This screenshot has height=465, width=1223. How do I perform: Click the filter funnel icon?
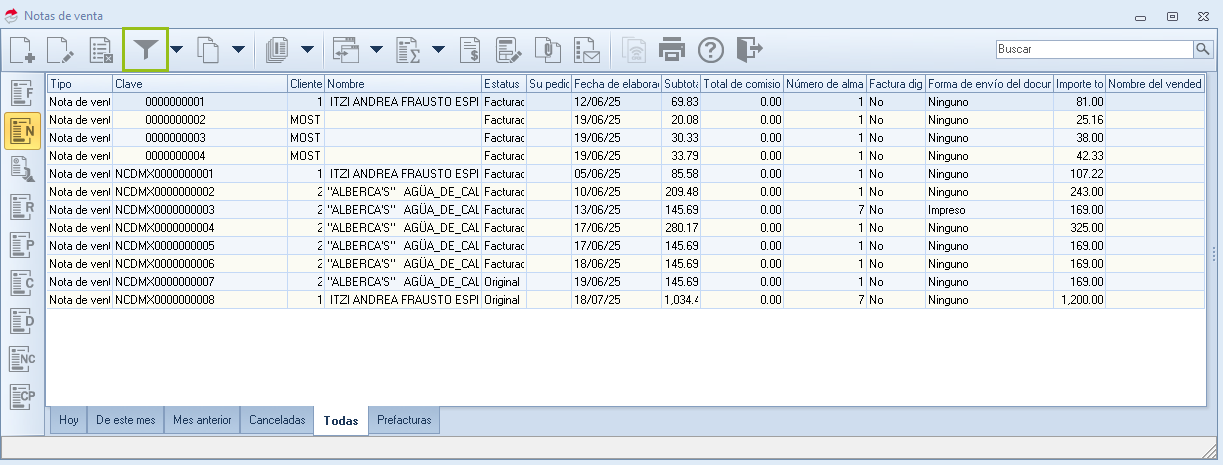coord(146,49)
